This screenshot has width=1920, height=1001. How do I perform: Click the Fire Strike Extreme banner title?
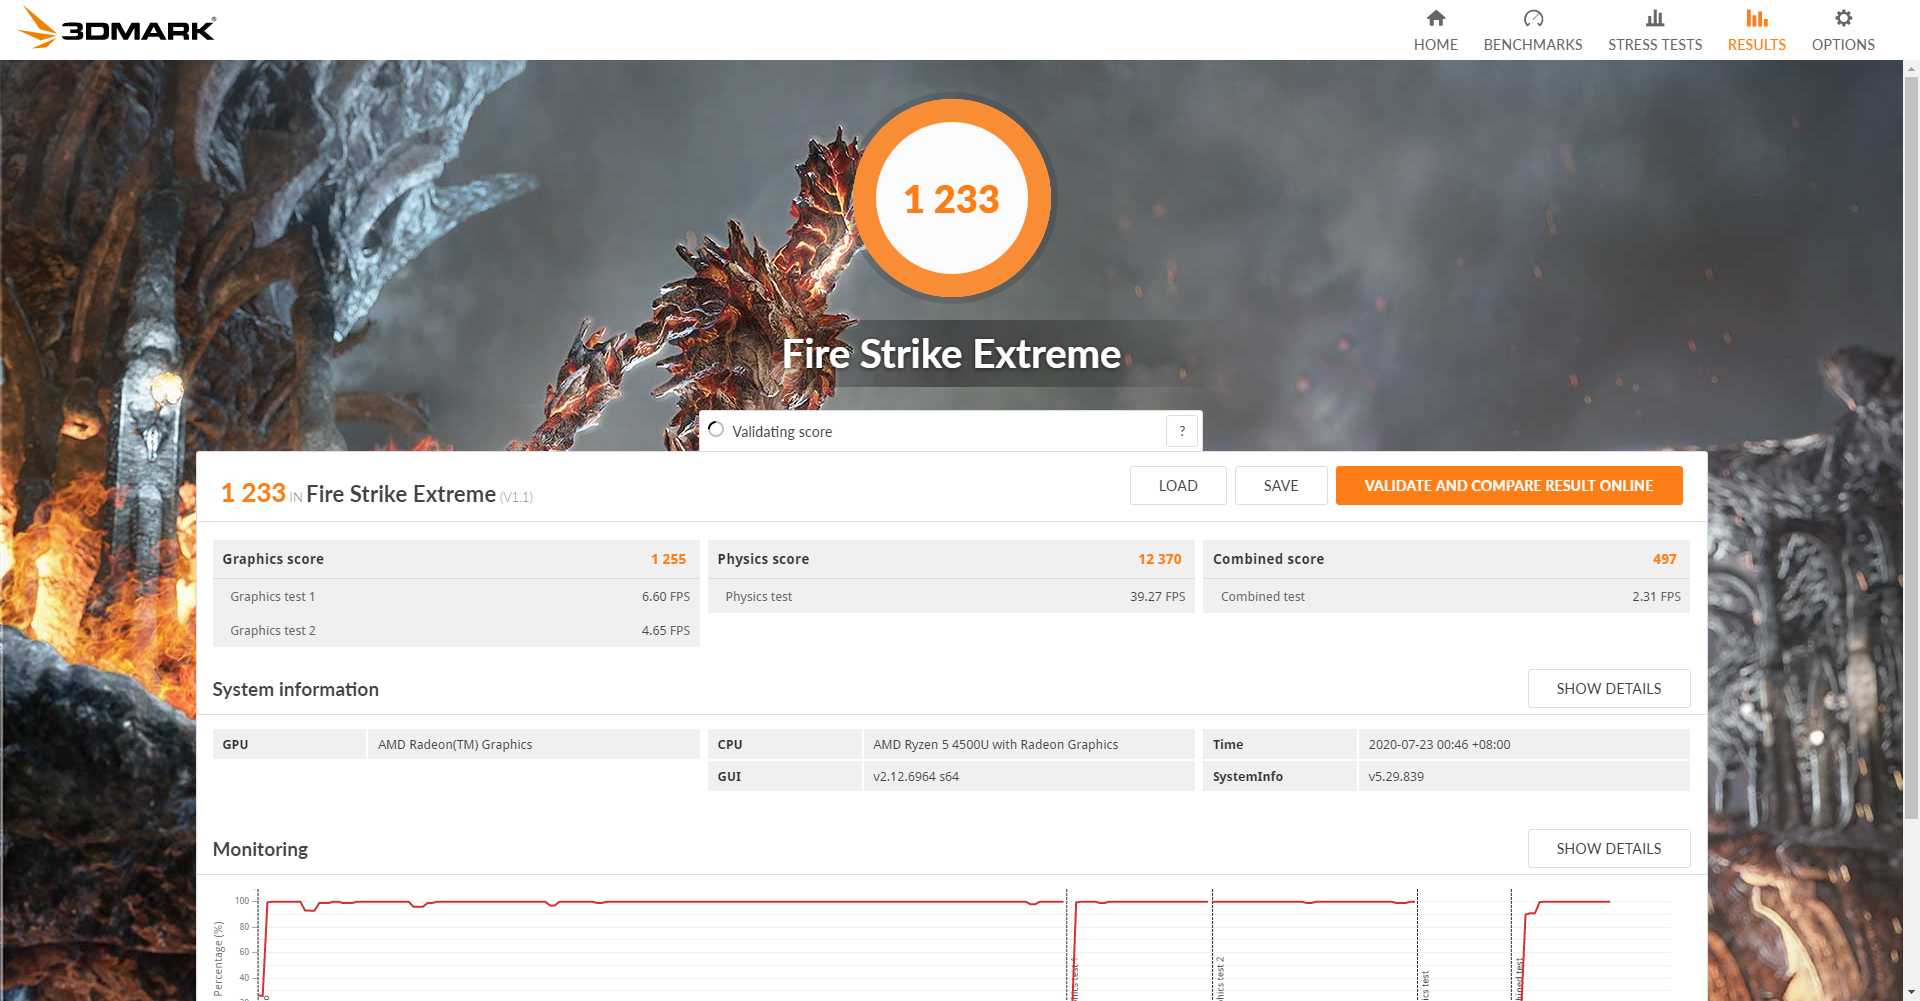(951, 354)
